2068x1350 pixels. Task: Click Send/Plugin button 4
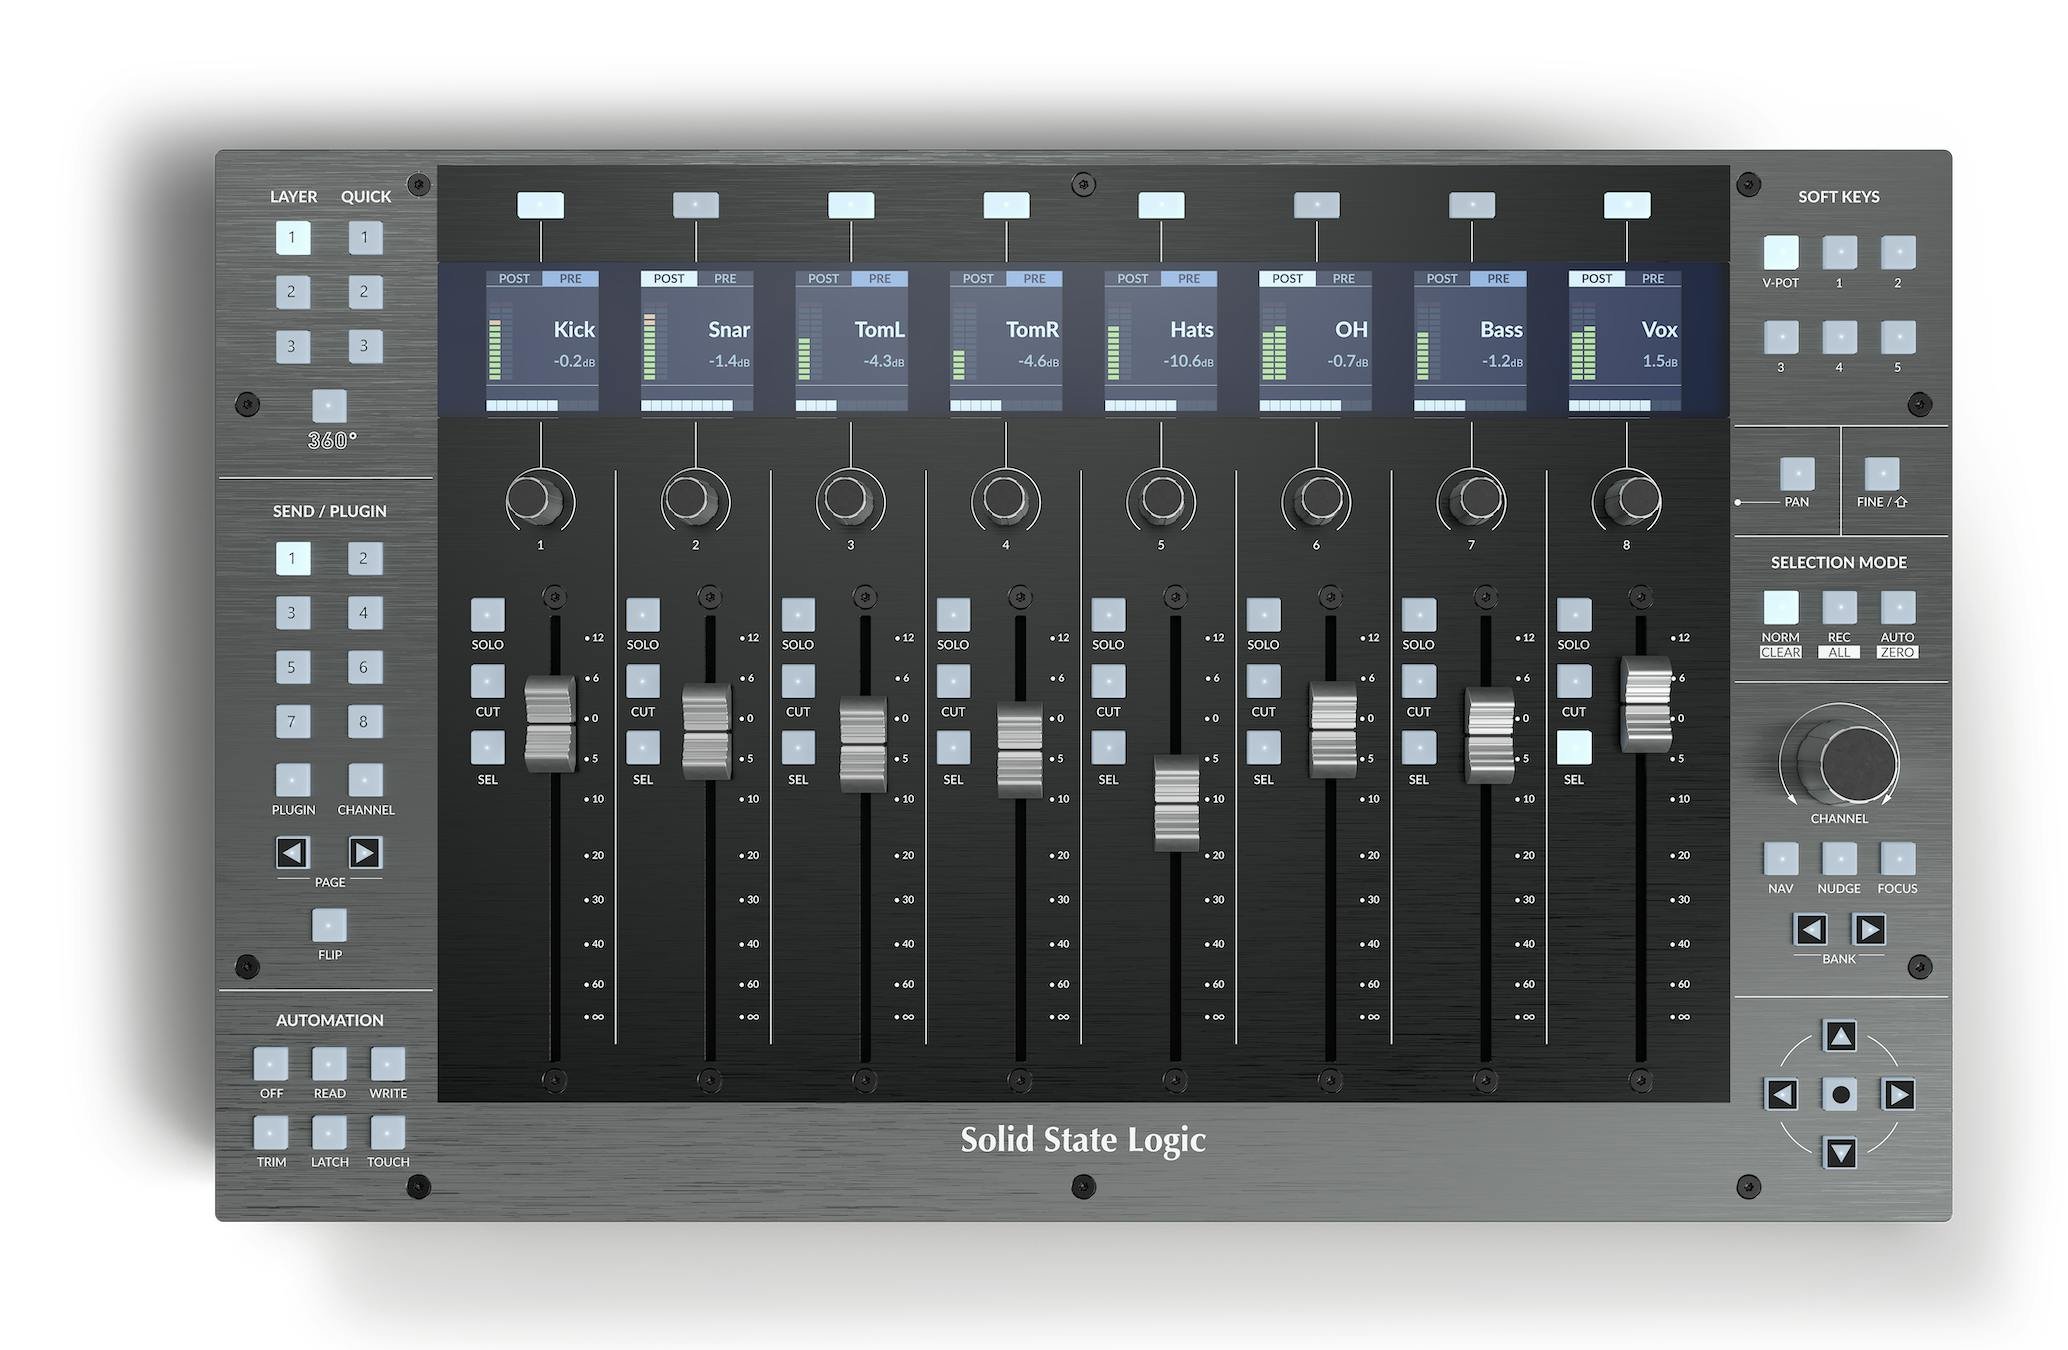(x=365, y=613)
